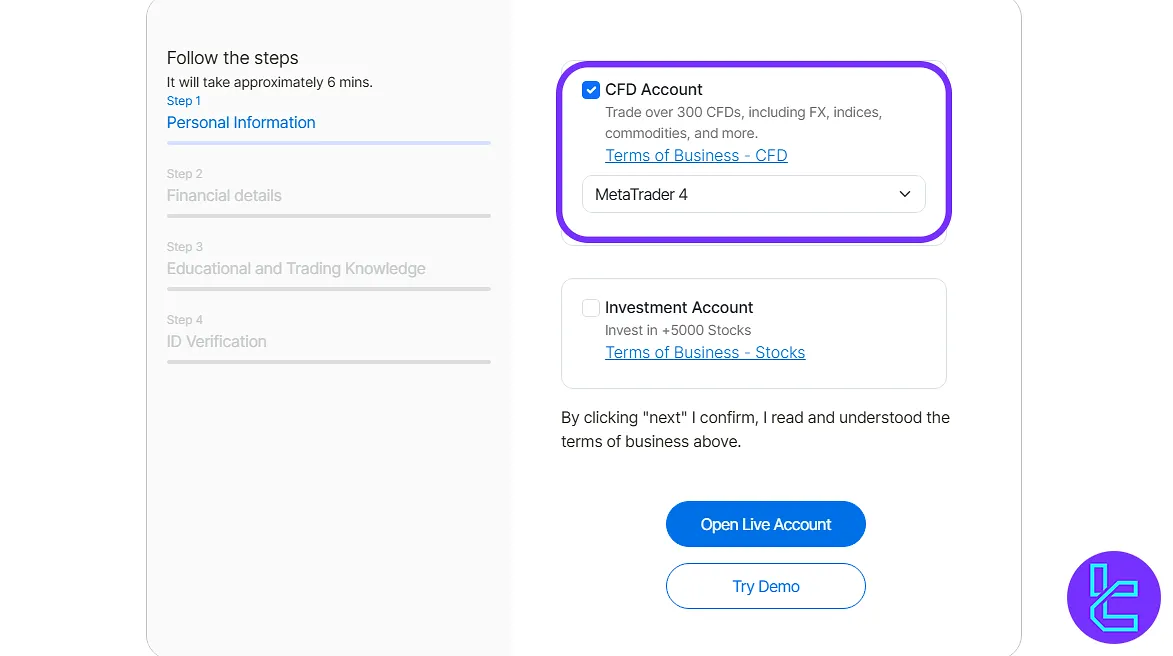Click the Try Demo button
This screenshot has height=656, width=1173.
[765, 587]
